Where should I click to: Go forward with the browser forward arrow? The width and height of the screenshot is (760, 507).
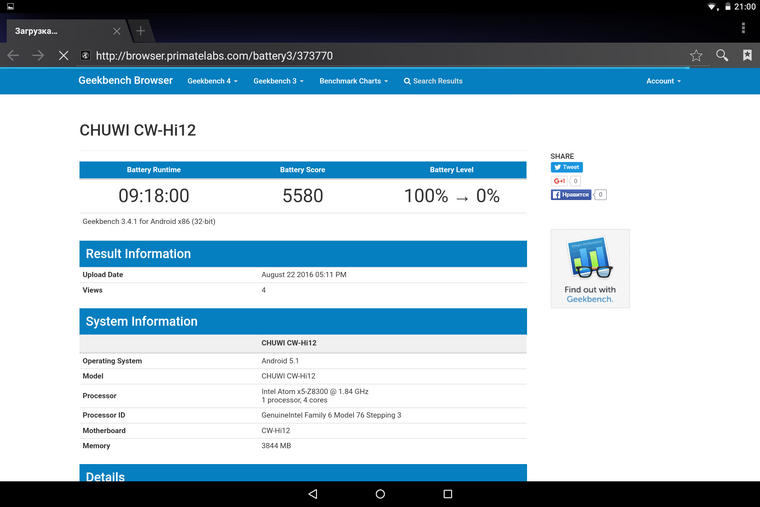point(38,55)
